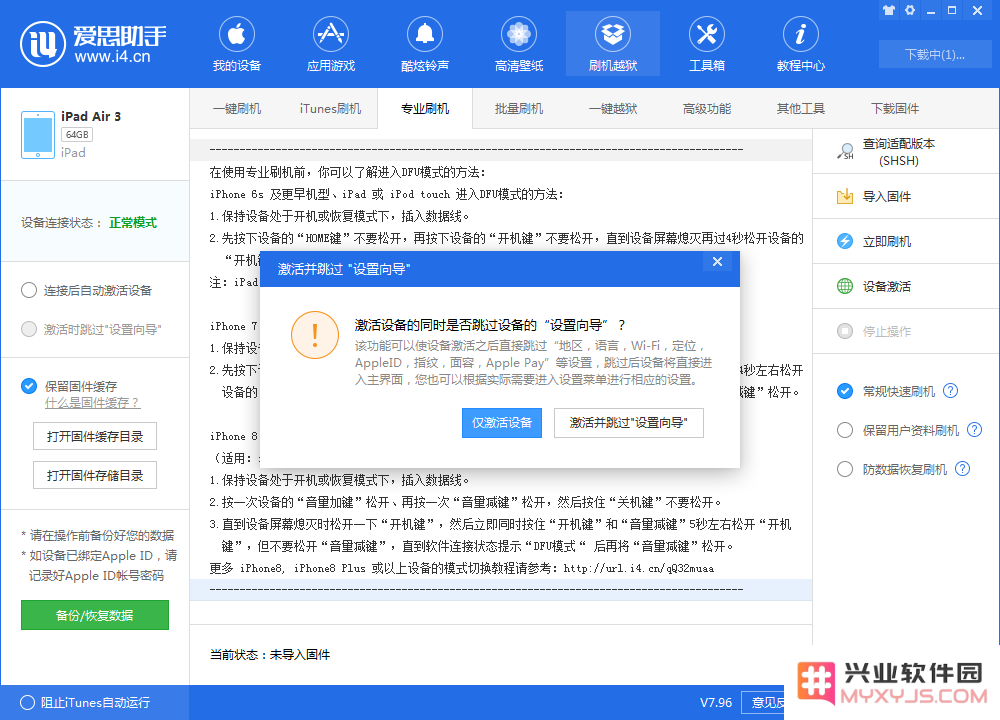
Task: Click 正常模式 connection status text
Action: click(x=133, y=223)
